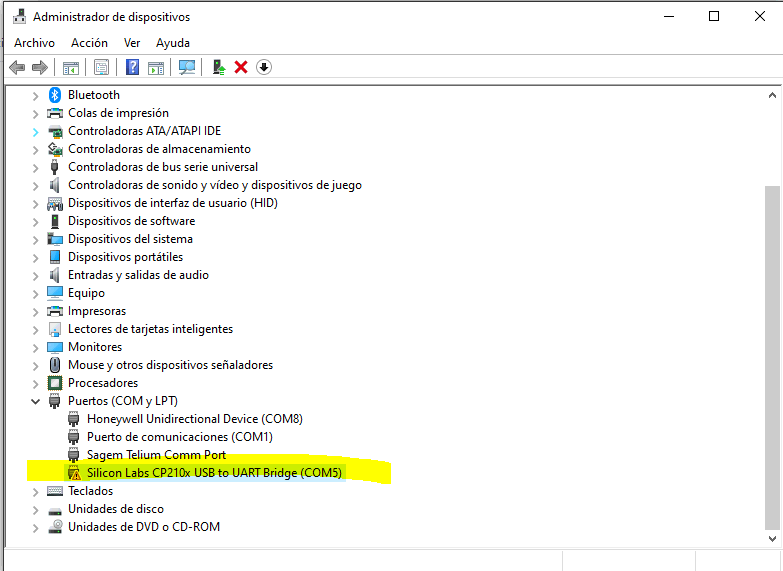
Task: Select Honeywell Unidirectional Device (COM8)
Action: tap(194, 419)
